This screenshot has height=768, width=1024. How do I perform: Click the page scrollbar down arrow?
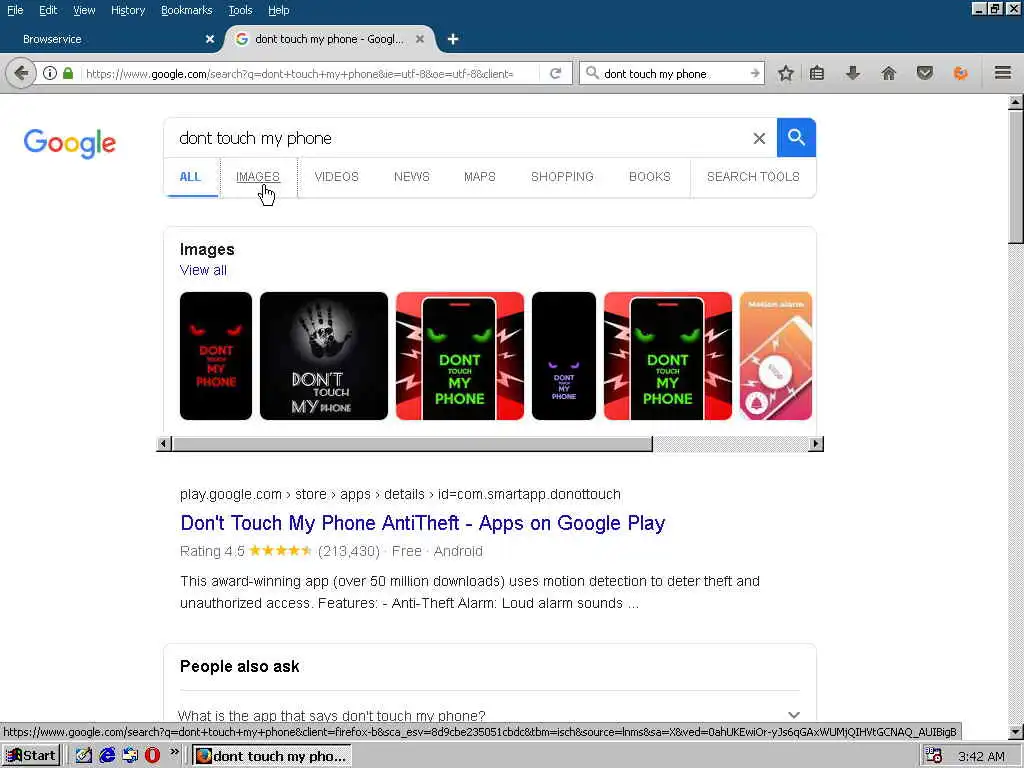(1016, 732)
